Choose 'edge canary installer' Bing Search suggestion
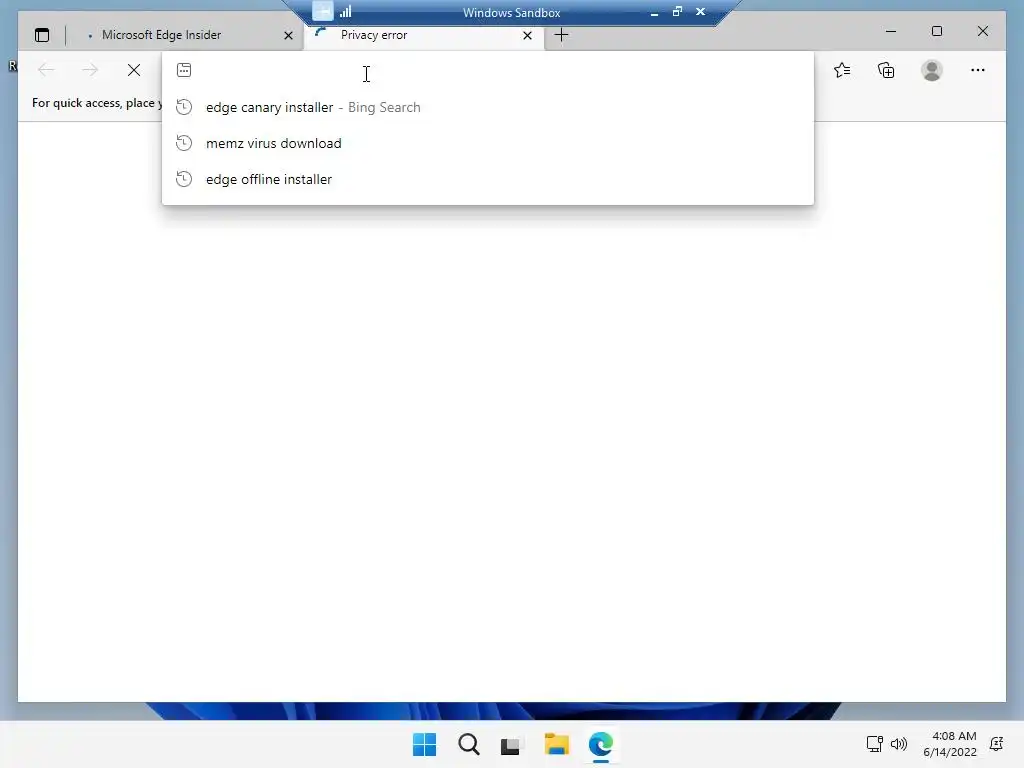This screenshot has width=1024, height=768. click(487, 107)
